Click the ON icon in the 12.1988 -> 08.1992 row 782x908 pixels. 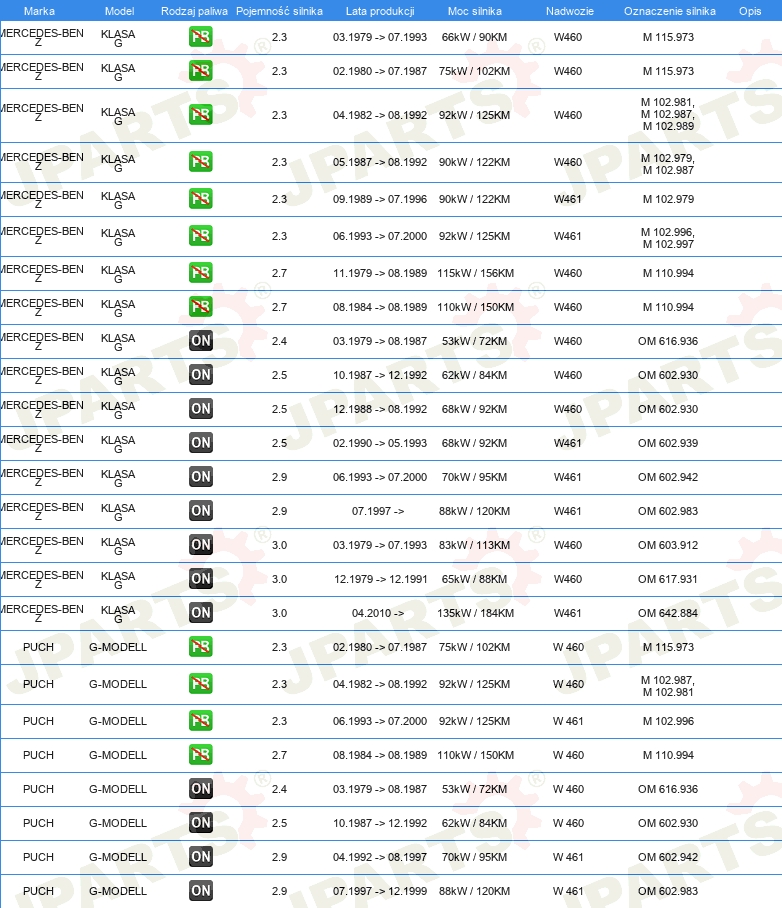200,409
